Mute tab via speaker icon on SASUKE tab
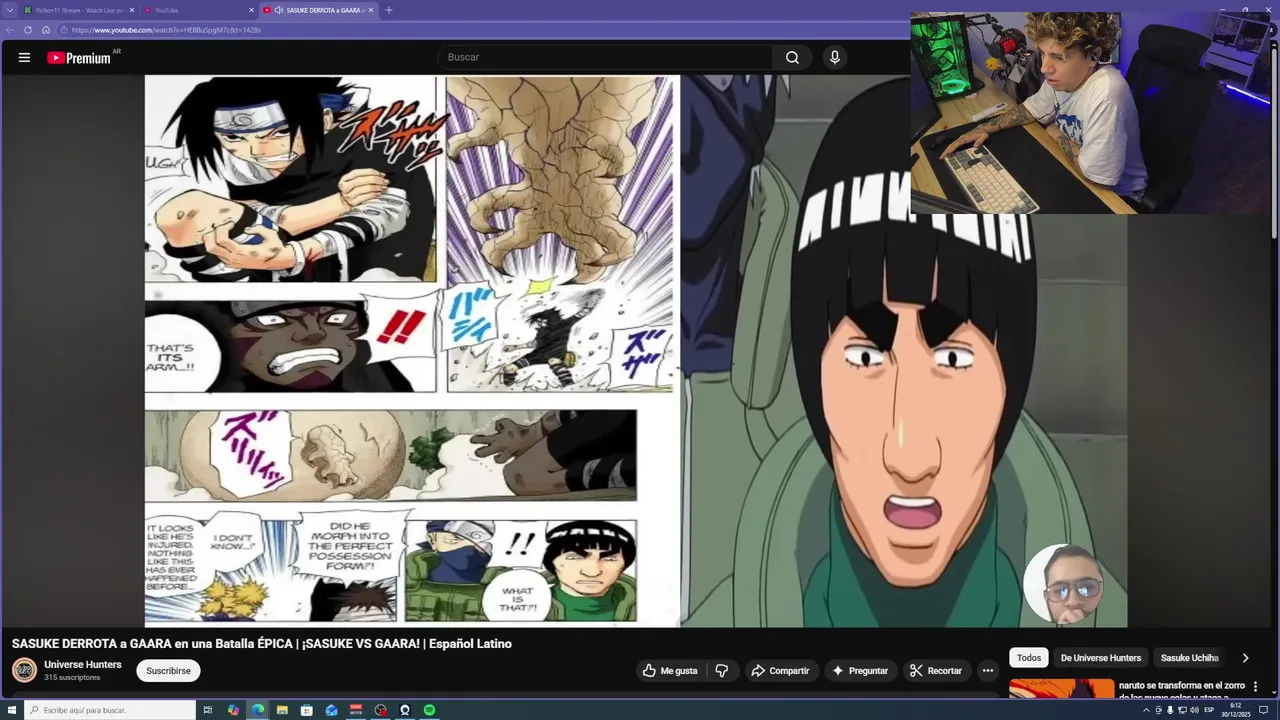 pyautogui.click(x=278, y=10)
